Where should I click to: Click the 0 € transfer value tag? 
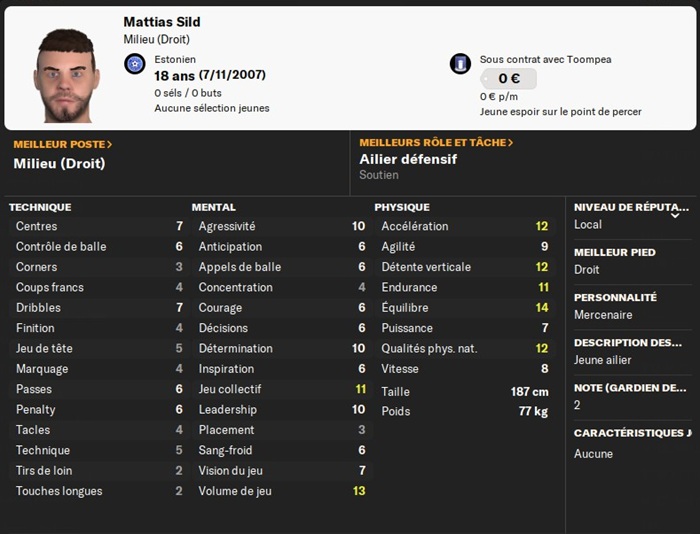508,79
